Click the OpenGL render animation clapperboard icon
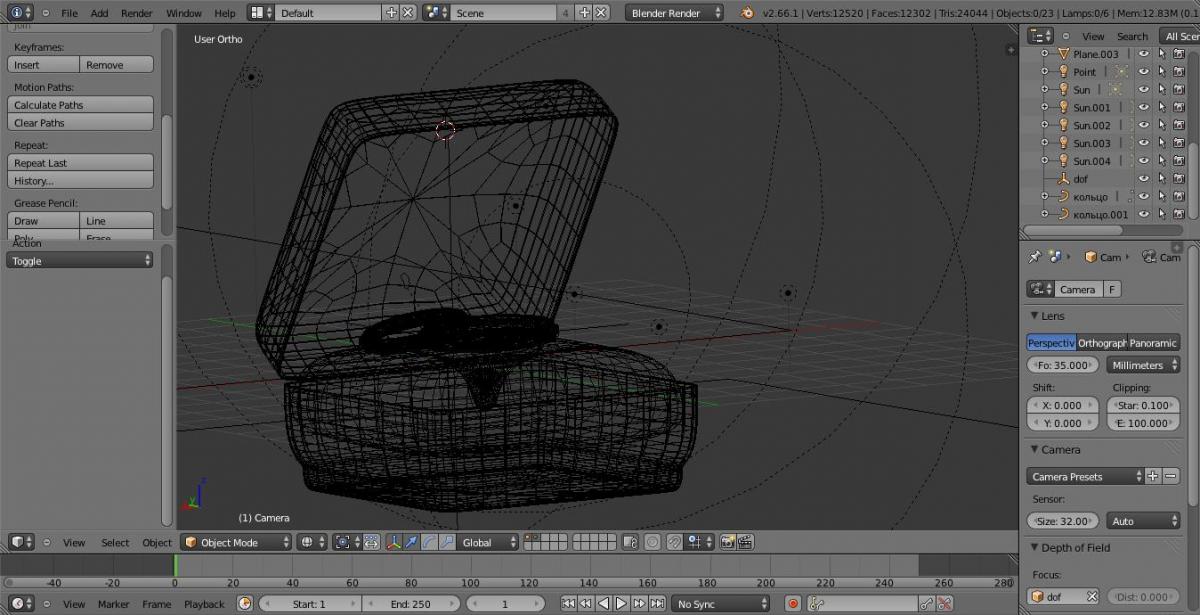The image size is (1200, 615). tap(745, 542)
